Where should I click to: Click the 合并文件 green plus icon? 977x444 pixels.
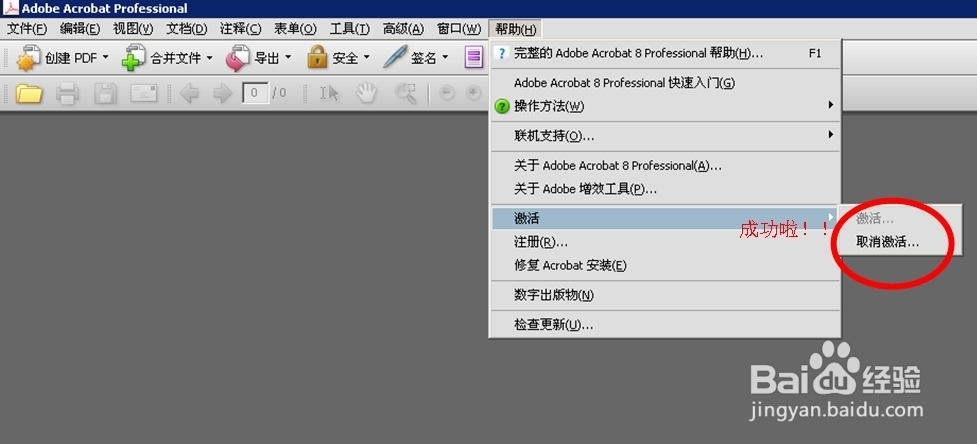133,58
